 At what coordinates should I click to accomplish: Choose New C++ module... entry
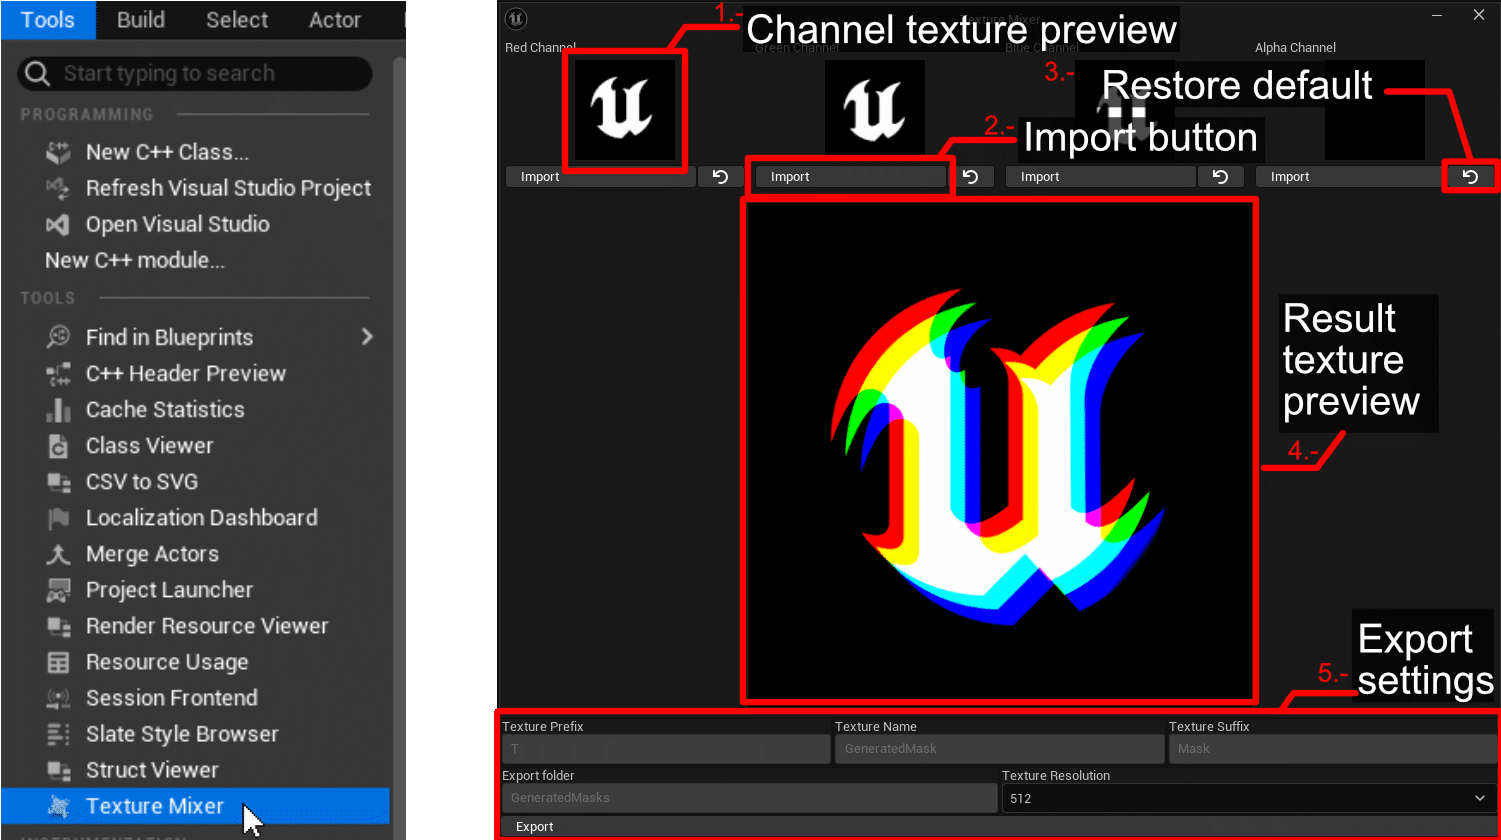coord(135,261)
